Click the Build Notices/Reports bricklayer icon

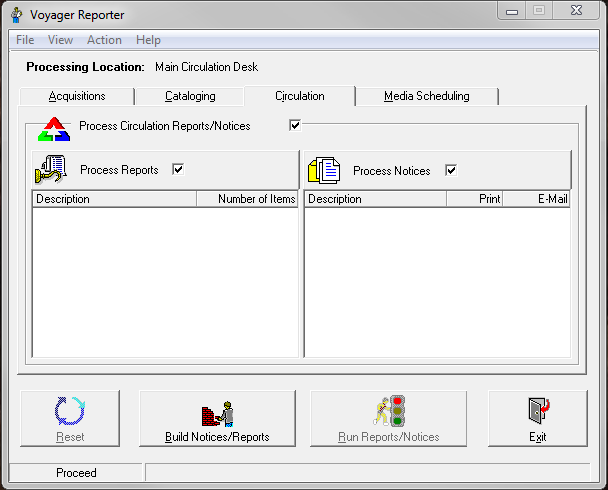pyautogui.click(x=217, y=411)
